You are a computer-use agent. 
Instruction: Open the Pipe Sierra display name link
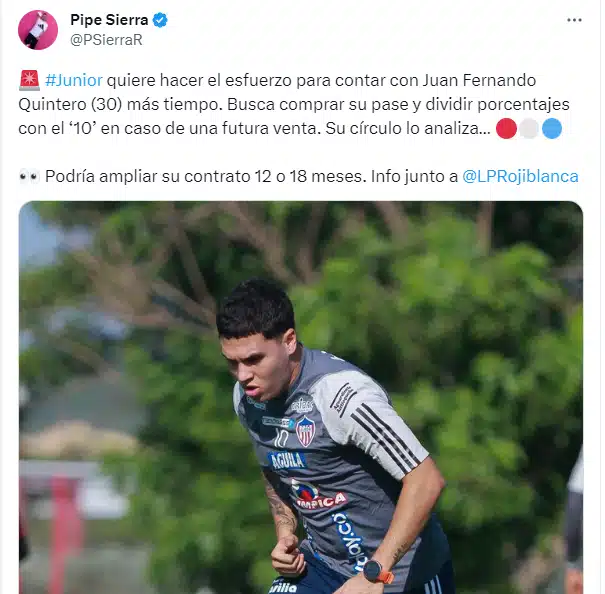click(x=109, y=20)
